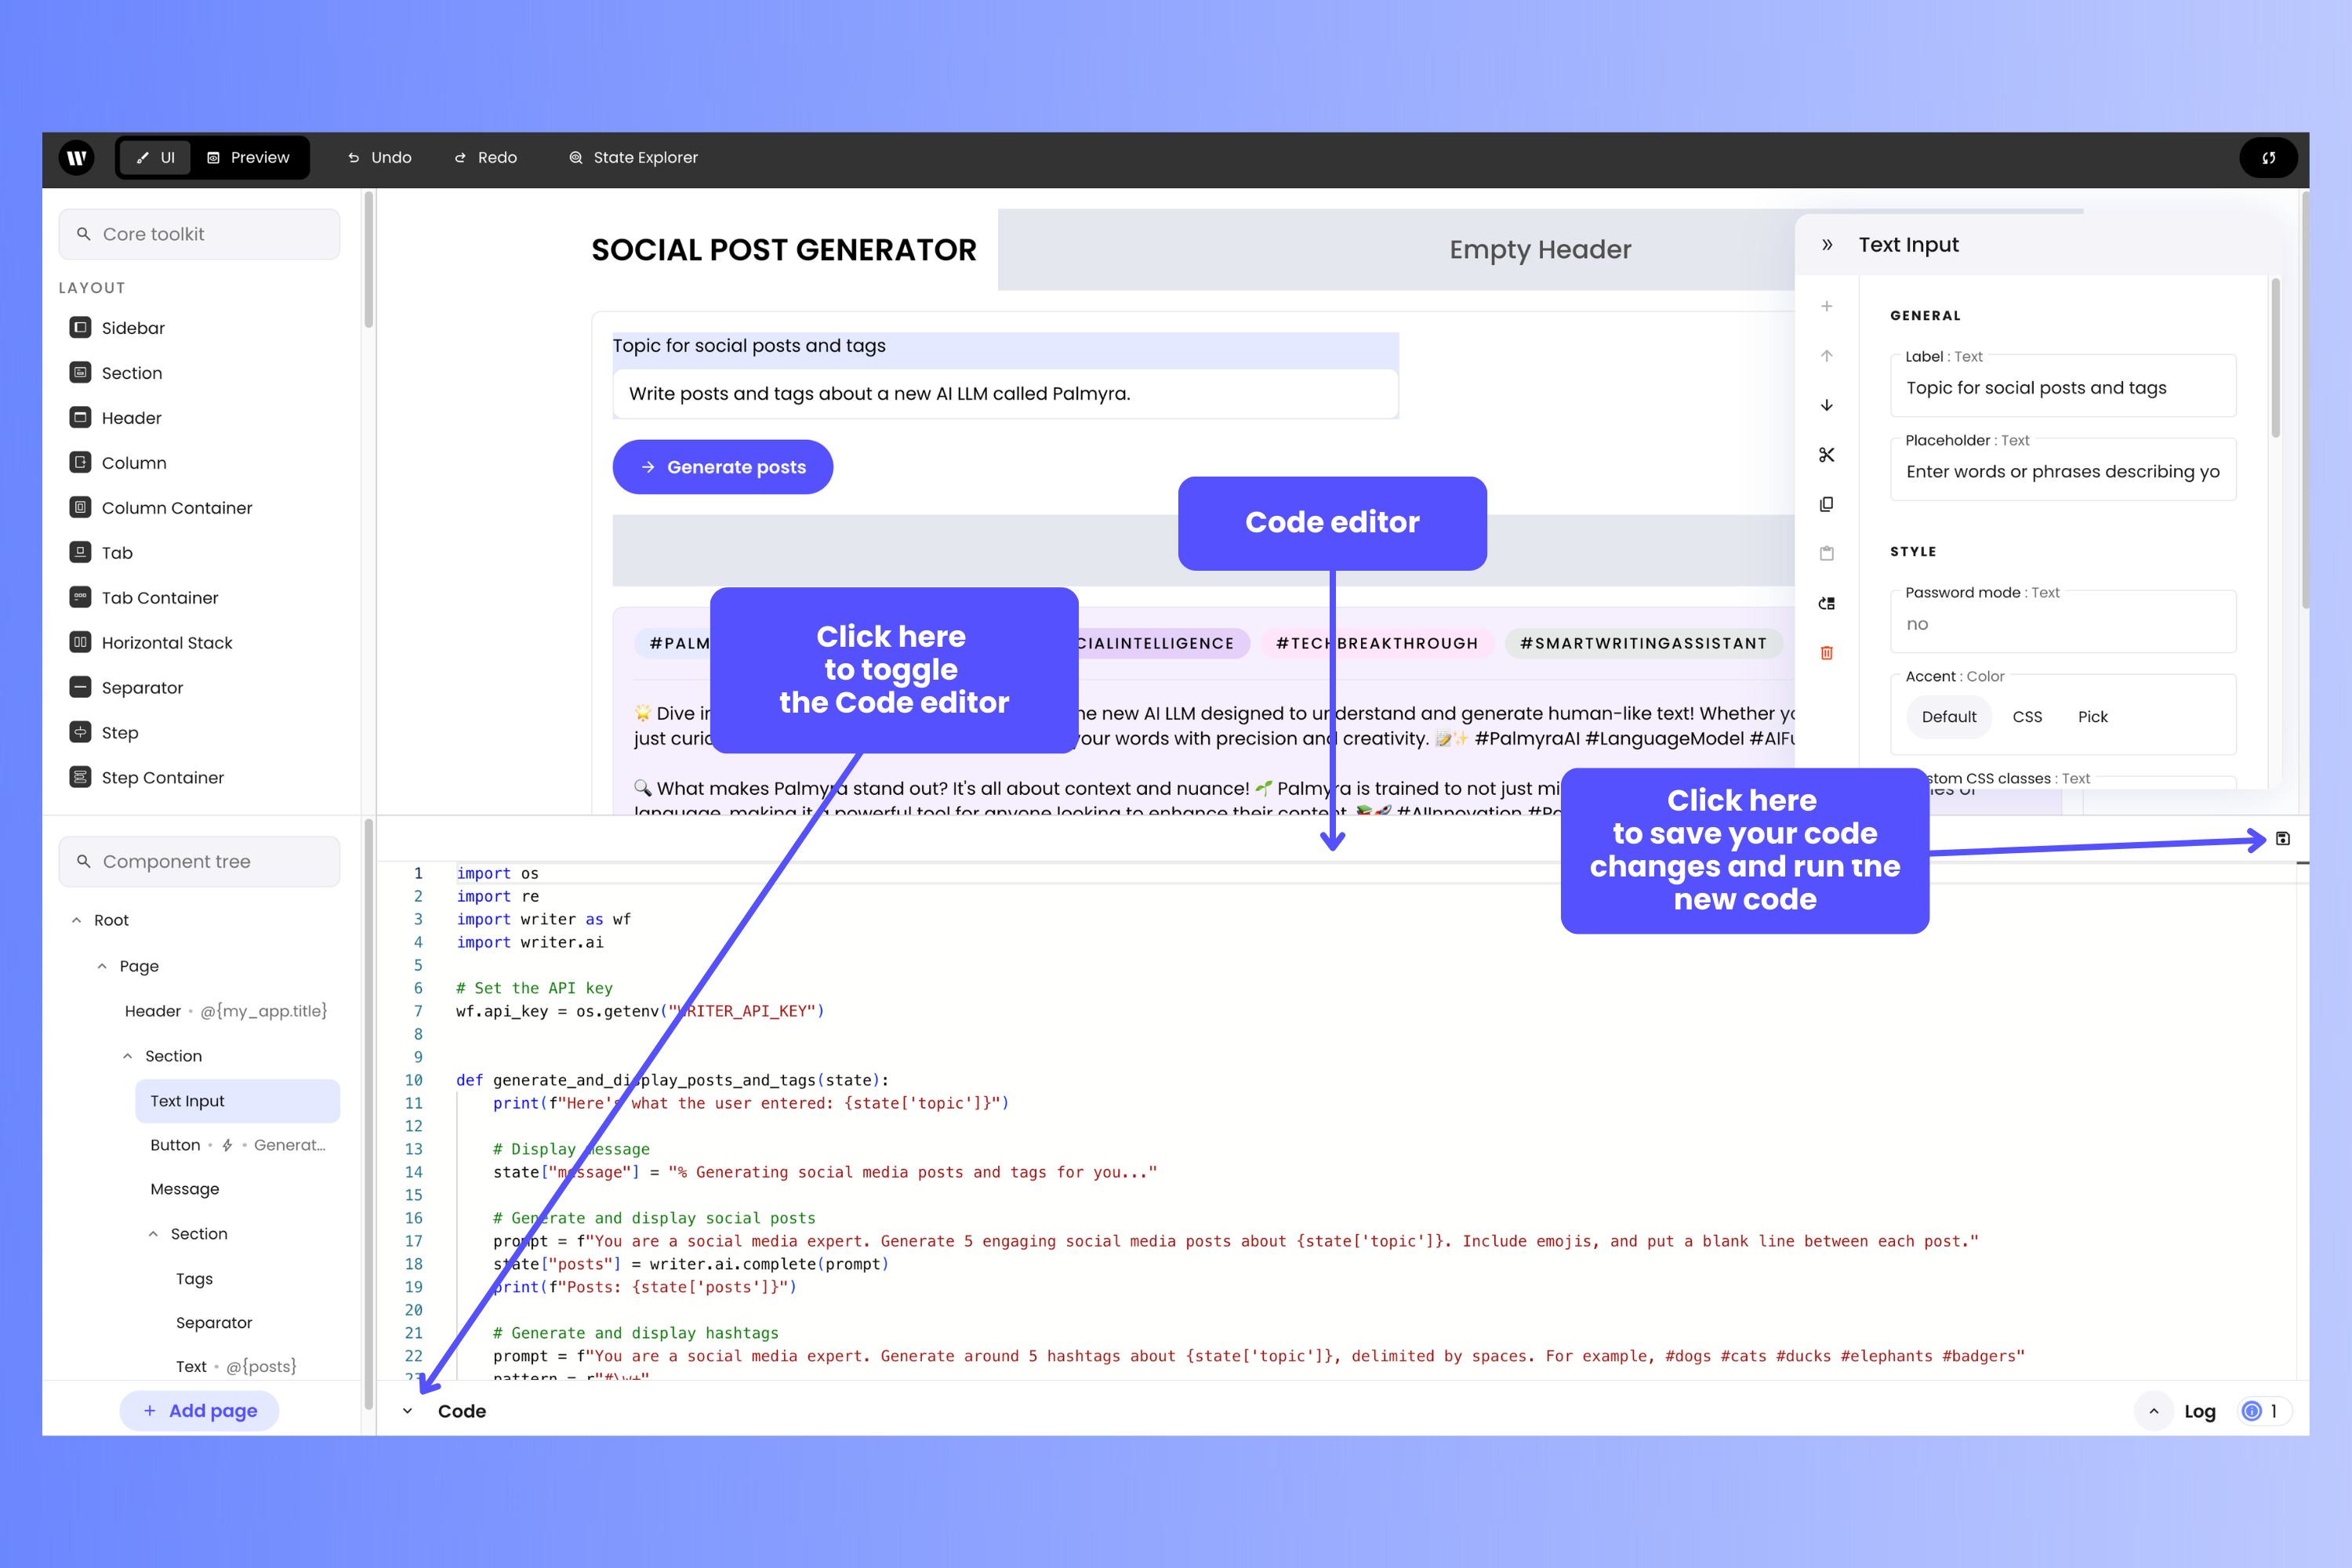Select Default accent color option
The image size is (2352, 1568).
point(1949,717)
